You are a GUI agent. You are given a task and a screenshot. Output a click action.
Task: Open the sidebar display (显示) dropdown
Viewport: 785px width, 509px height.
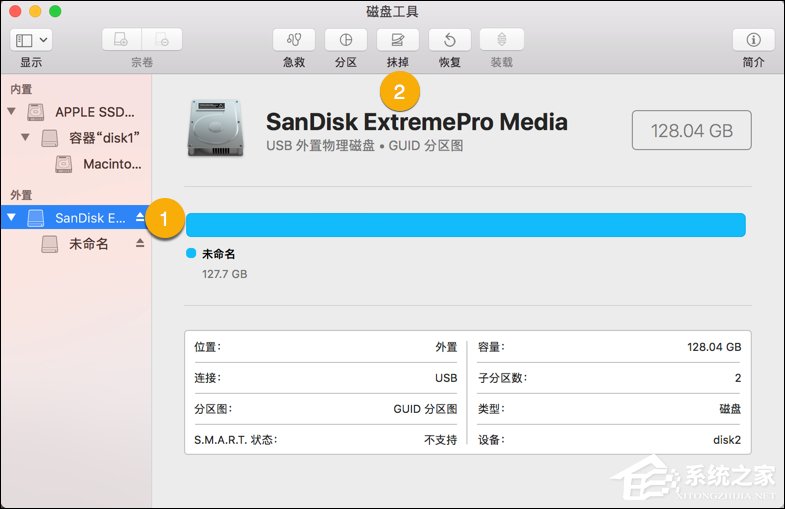[32, 40]
